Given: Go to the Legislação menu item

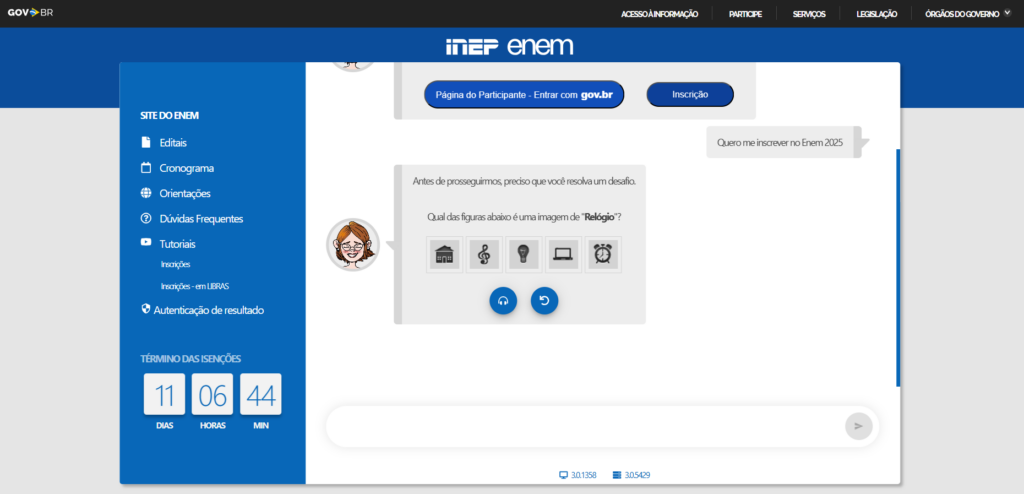Looking at the screenshot, I should (876, 14).
